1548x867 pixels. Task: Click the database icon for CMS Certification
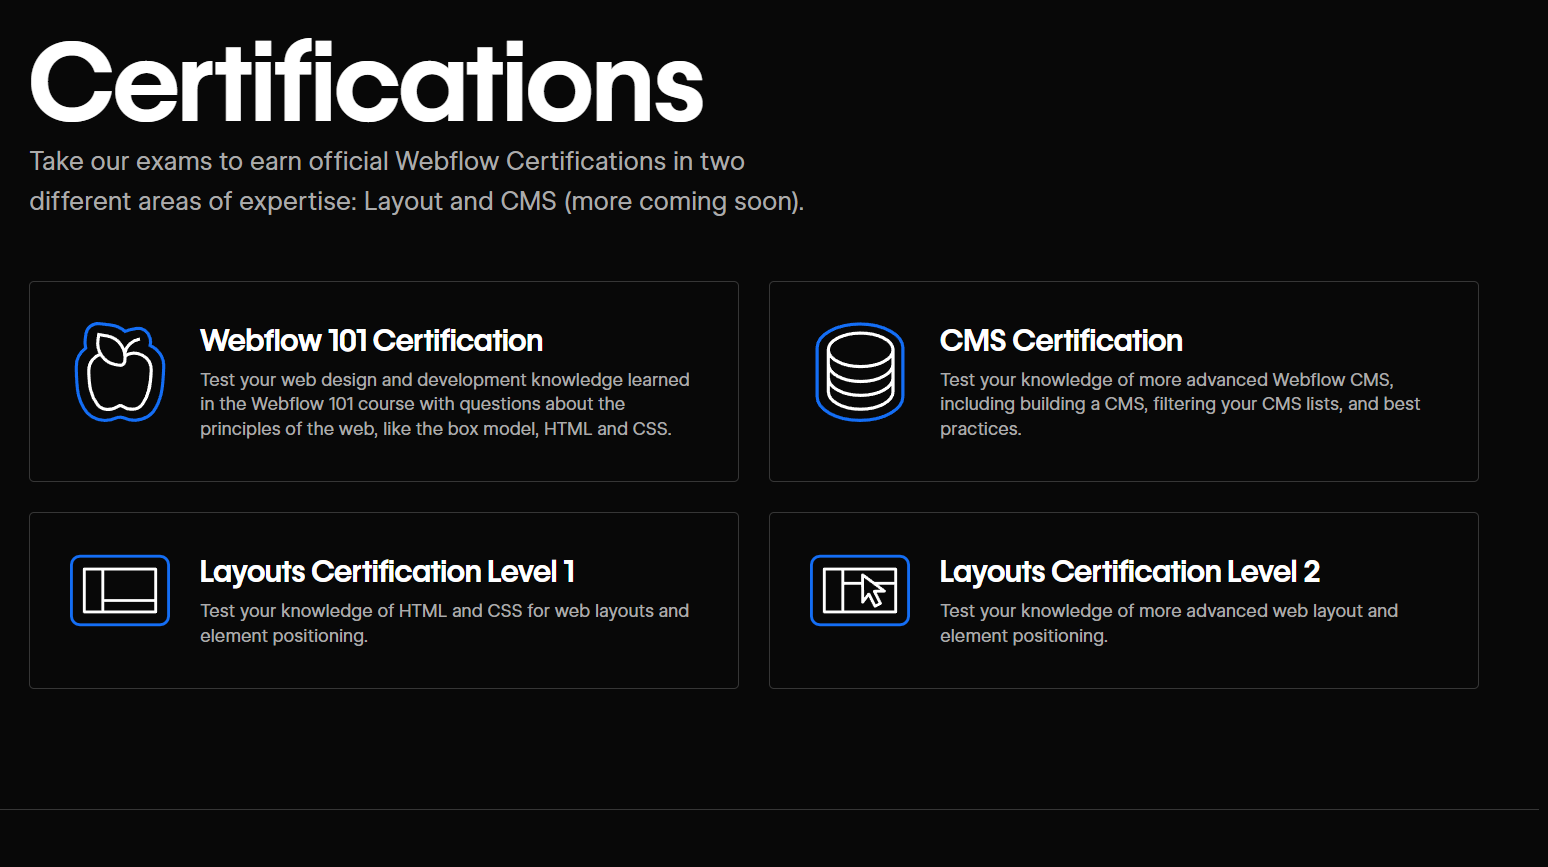860,372
